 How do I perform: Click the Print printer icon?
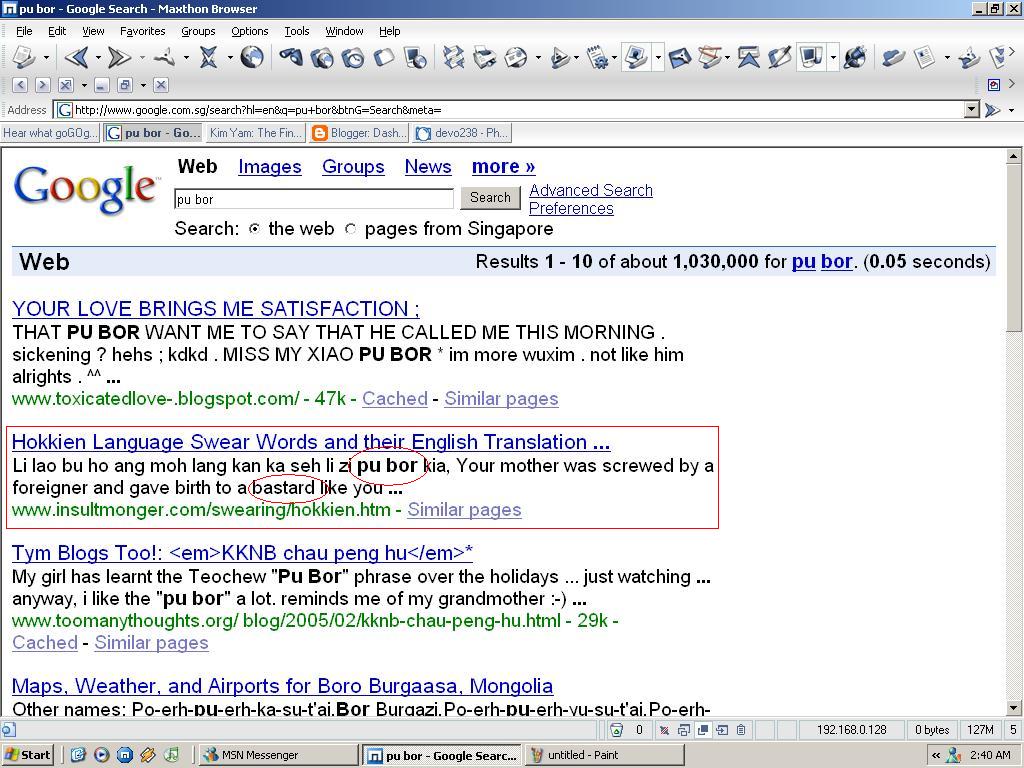[x=485, y=57]
